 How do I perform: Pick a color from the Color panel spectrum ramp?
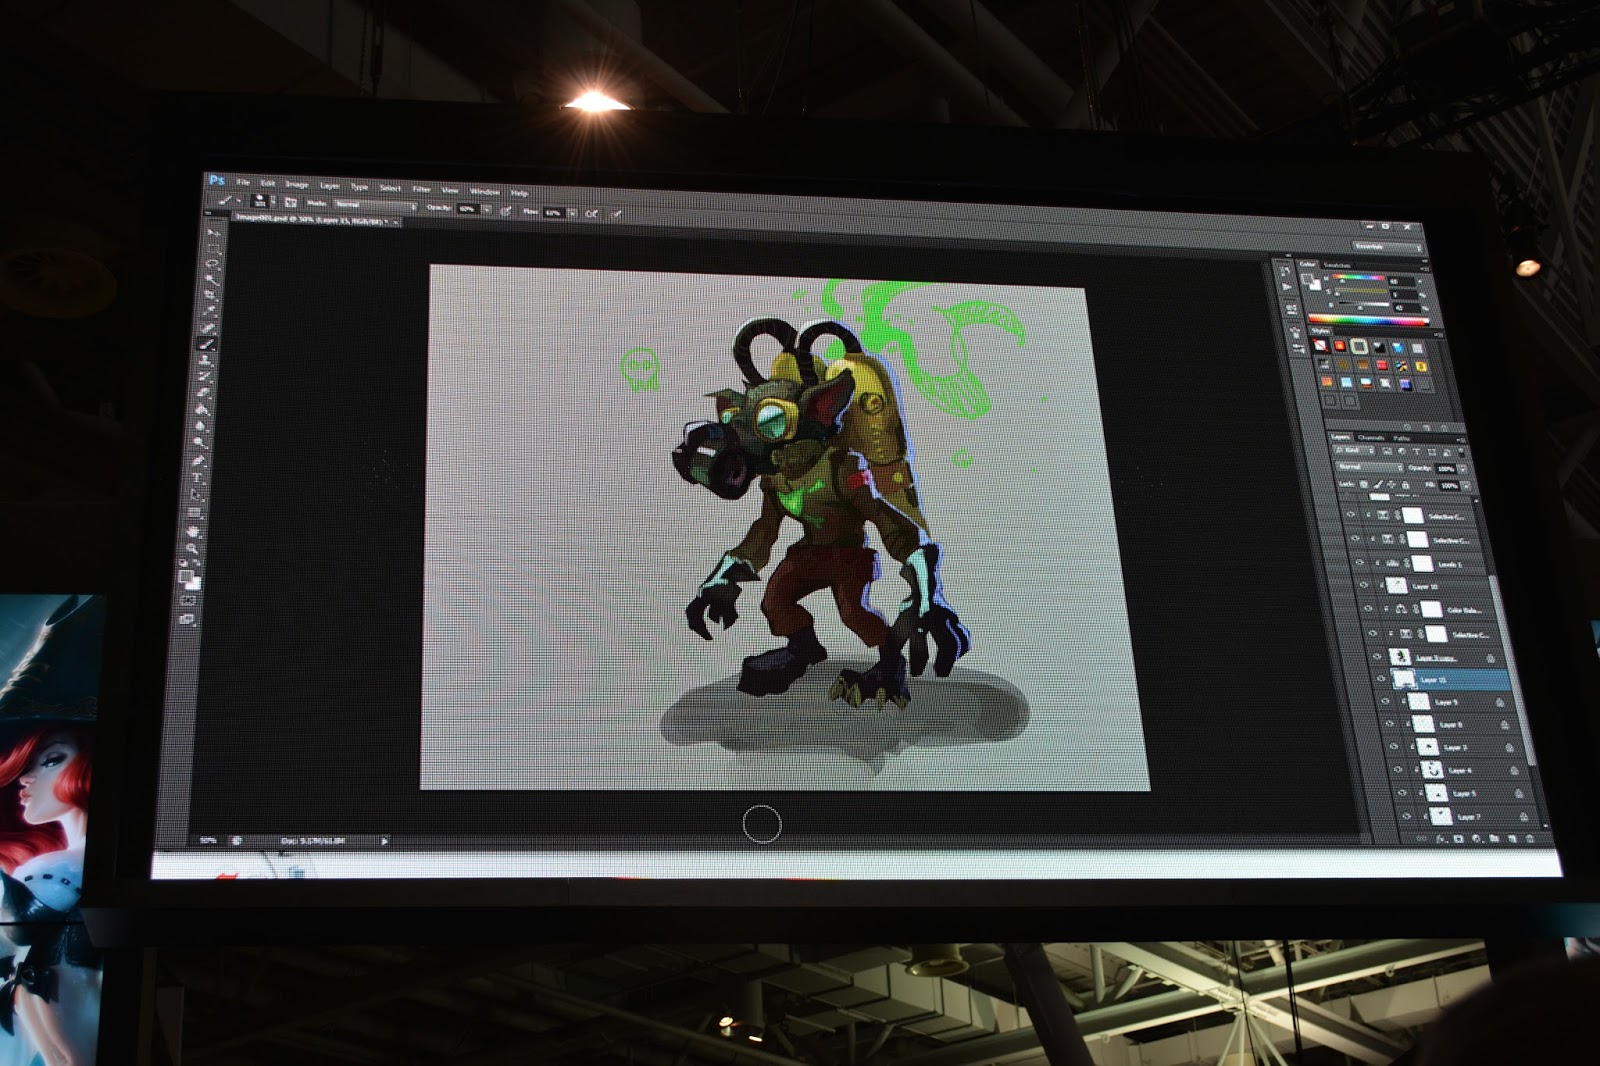[1368, 320]
